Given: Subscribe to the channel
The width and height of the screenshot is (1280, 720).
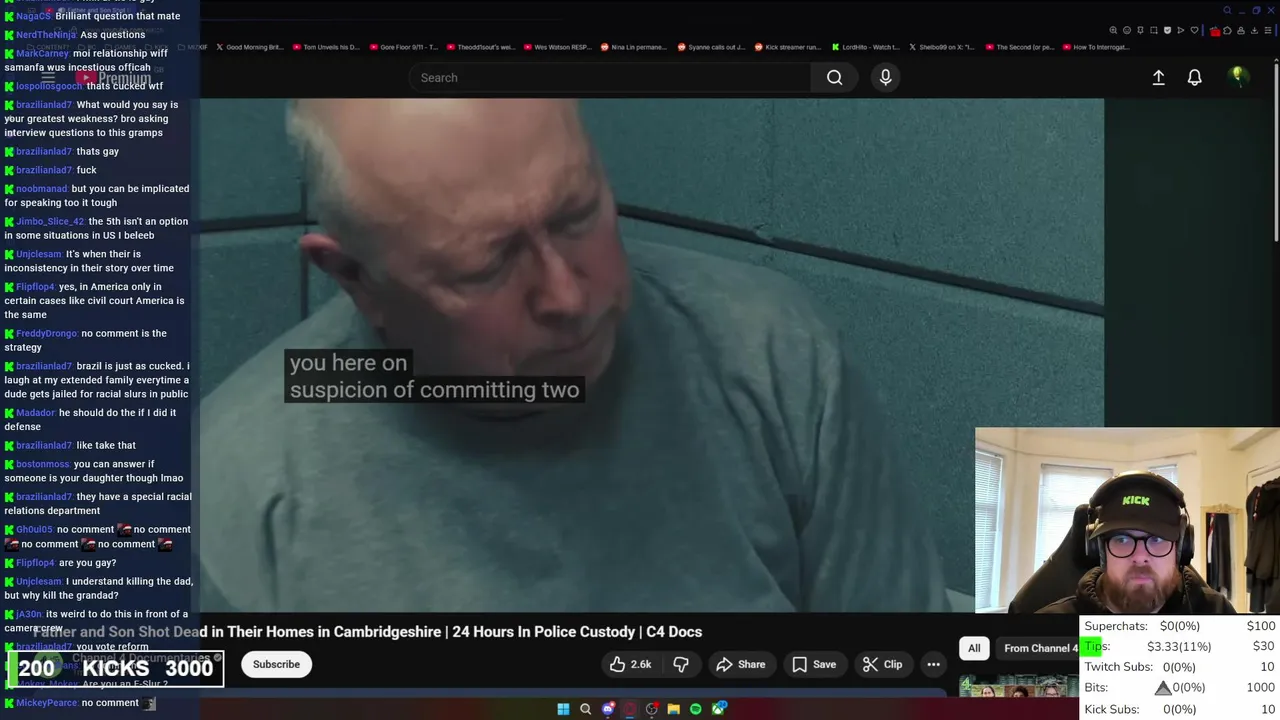Looking at the screenshot, I should (276, 664).
